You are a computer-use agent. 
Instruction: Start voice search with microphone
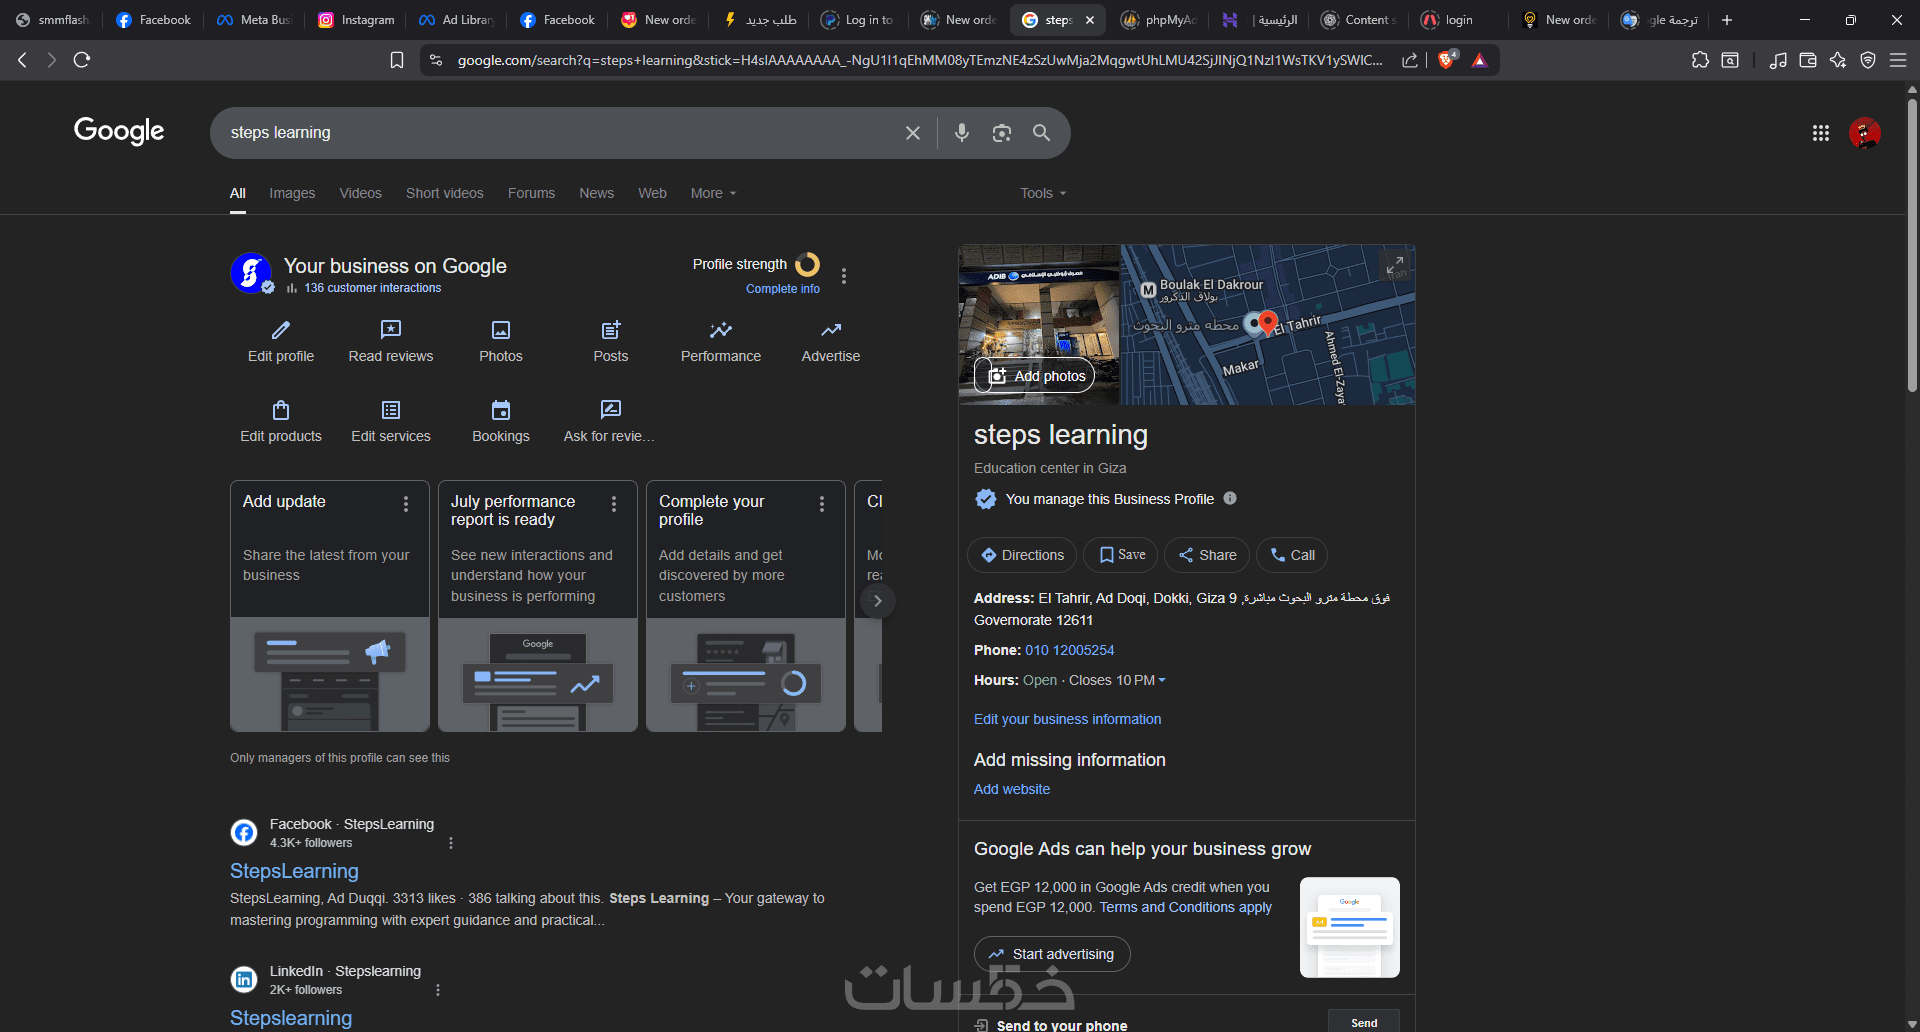point(962,133)
